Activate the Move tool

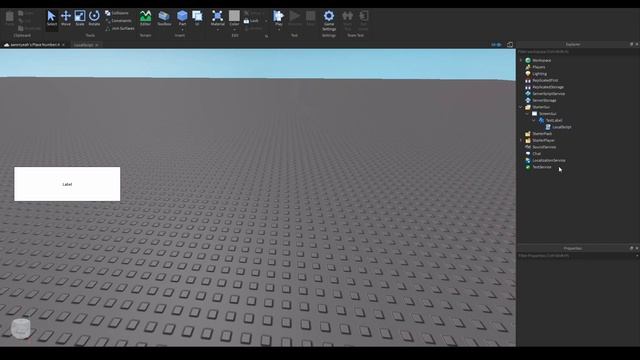pyautogui.click(x=66, y=18)
